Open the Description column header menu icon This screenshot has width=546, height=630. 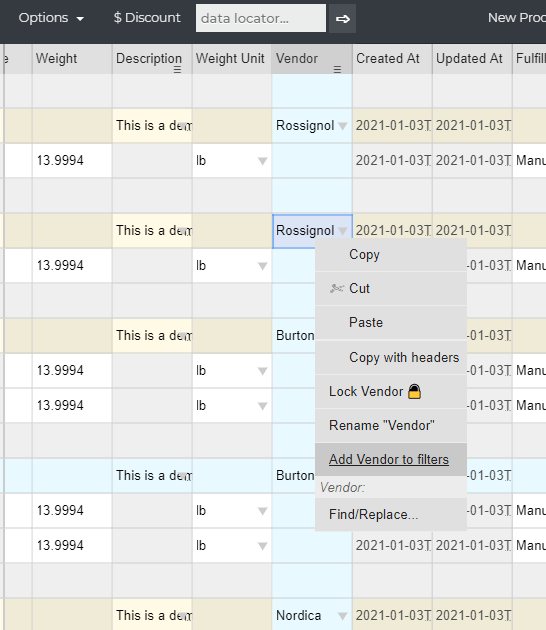coord(177,69)
